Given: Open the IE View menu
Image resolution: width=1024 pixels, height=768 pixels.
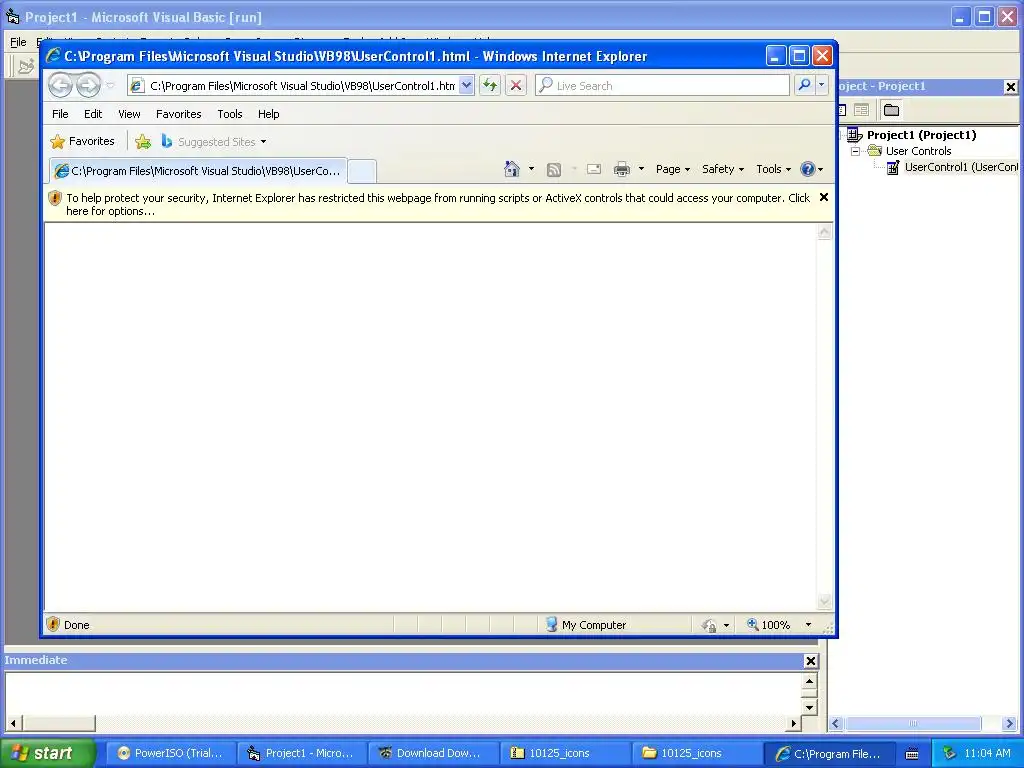Looking at the screenshot, I should (x=129, y=114).
